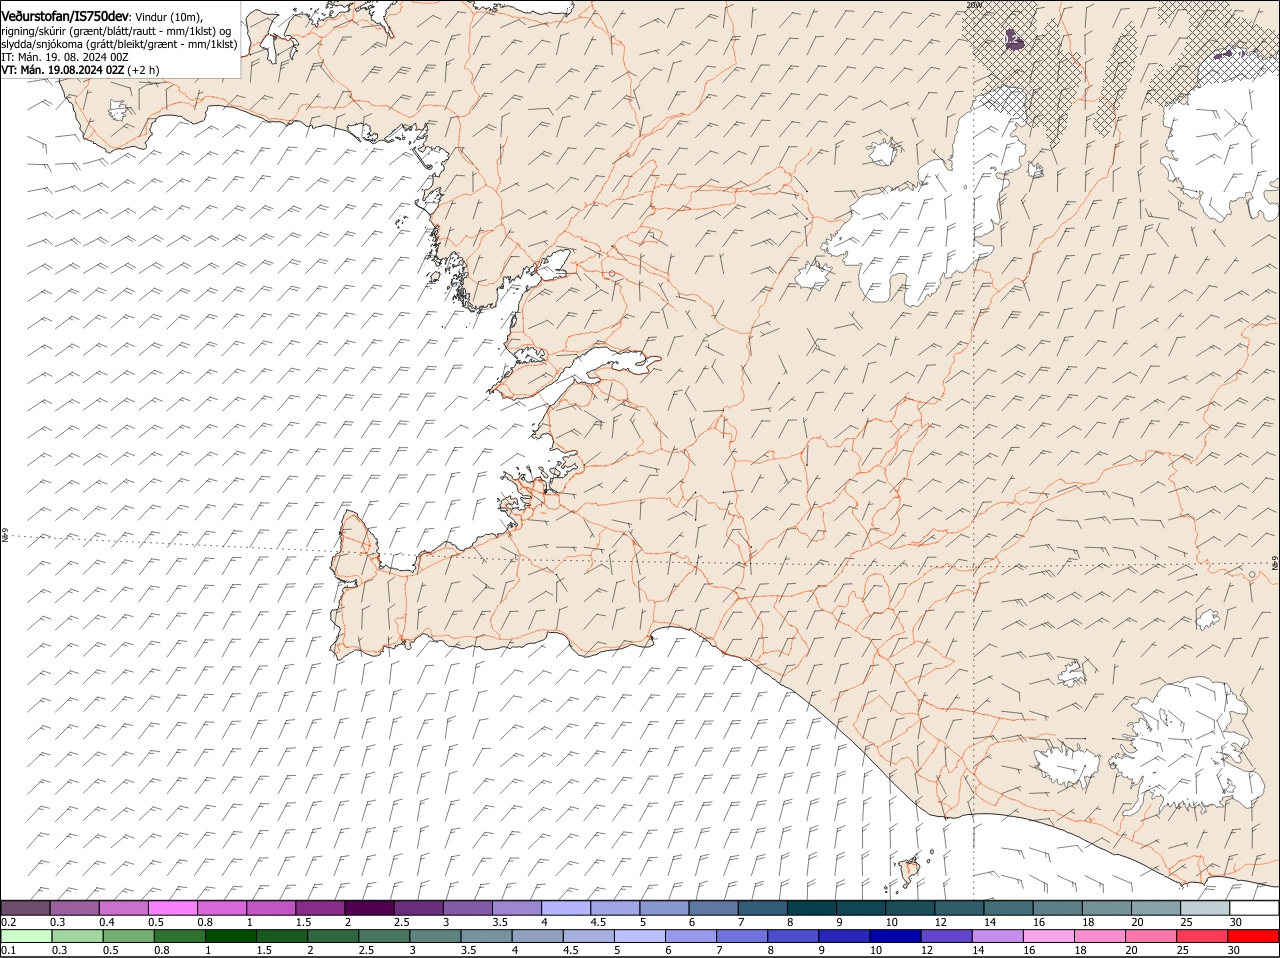This screenshot has height=958, width=1280.
Task: Pick the light grey 25–30 snow swatch
Action: 1205,908
